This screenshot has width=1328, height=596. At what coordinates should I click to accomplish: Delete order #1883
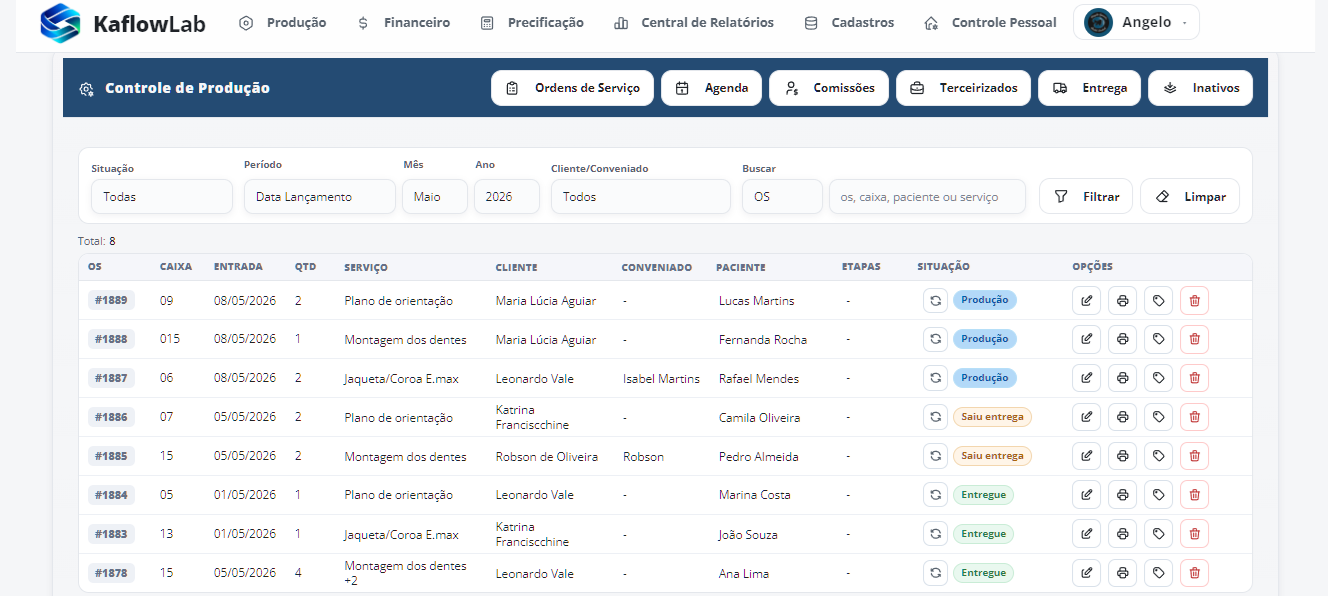click(1194, 534)
